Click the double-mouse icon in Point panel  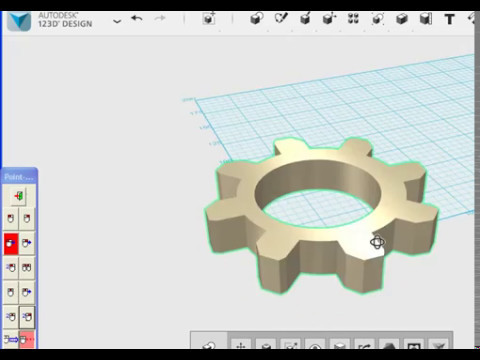27,268
